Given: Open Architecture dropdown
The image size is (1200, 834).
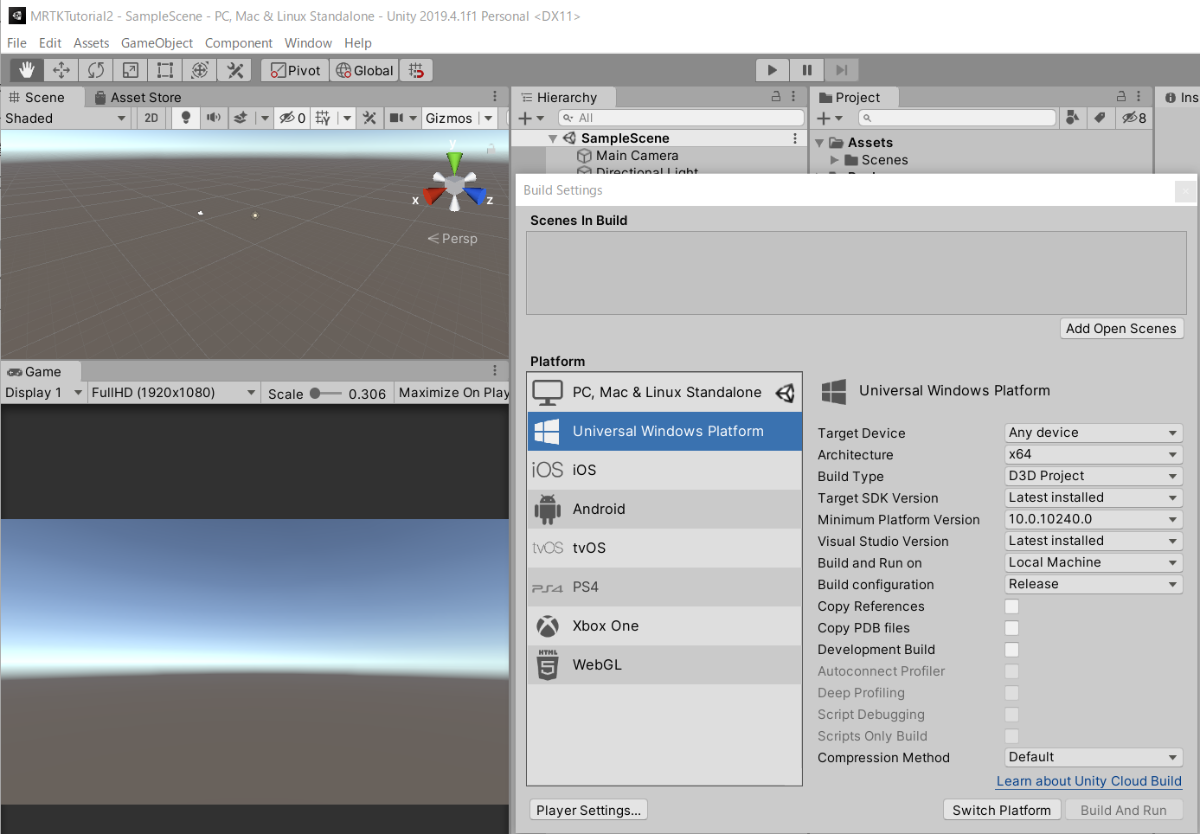Looking at the screenshot, I should point(1094,454).
